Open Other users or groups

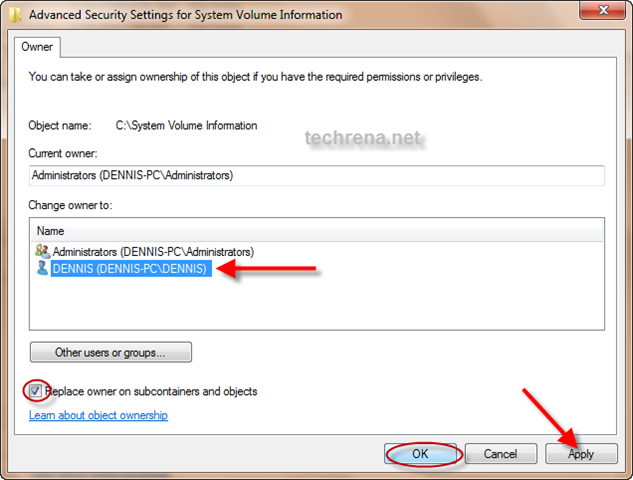click(110, 352)
